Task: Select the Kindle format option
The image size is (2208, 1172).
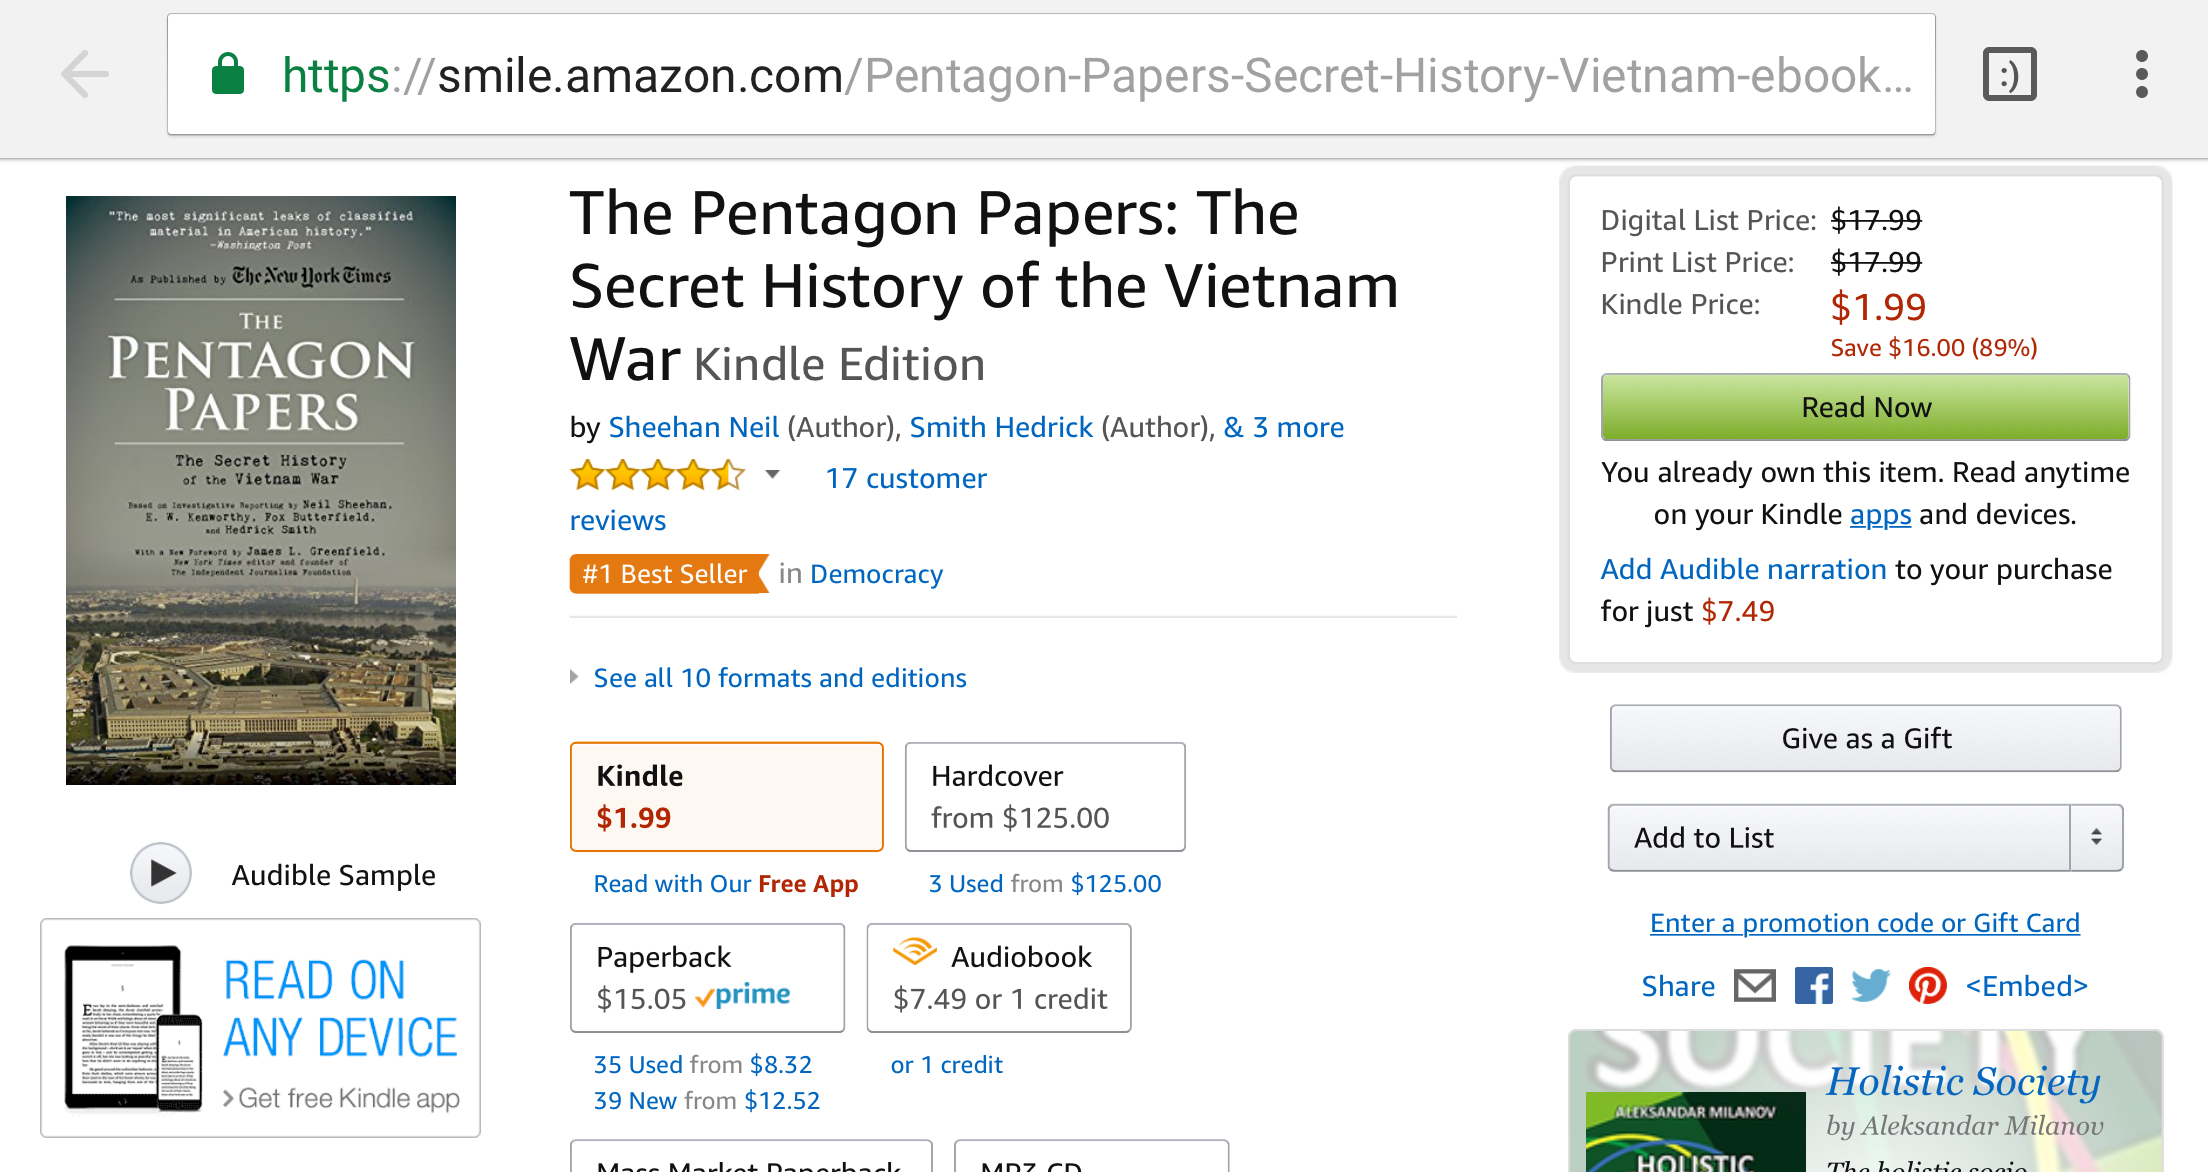Action: click(x=726, y=796)
